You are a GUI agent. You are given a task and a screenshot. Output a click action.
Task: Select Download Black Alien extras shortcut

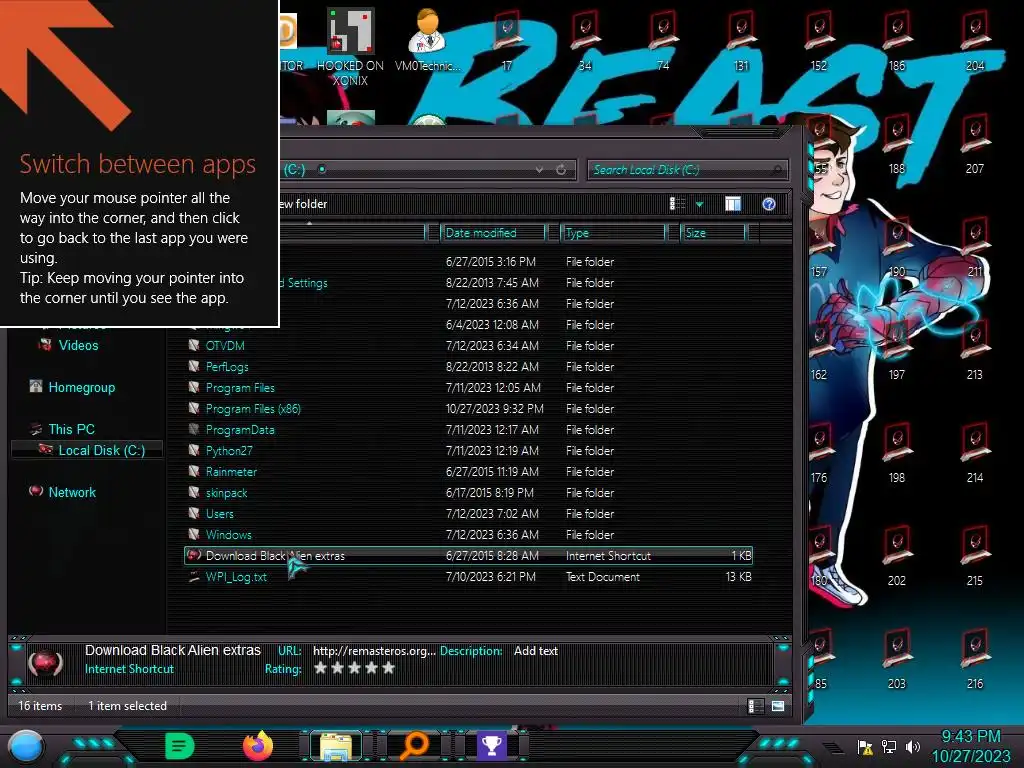tap(468, 556)
